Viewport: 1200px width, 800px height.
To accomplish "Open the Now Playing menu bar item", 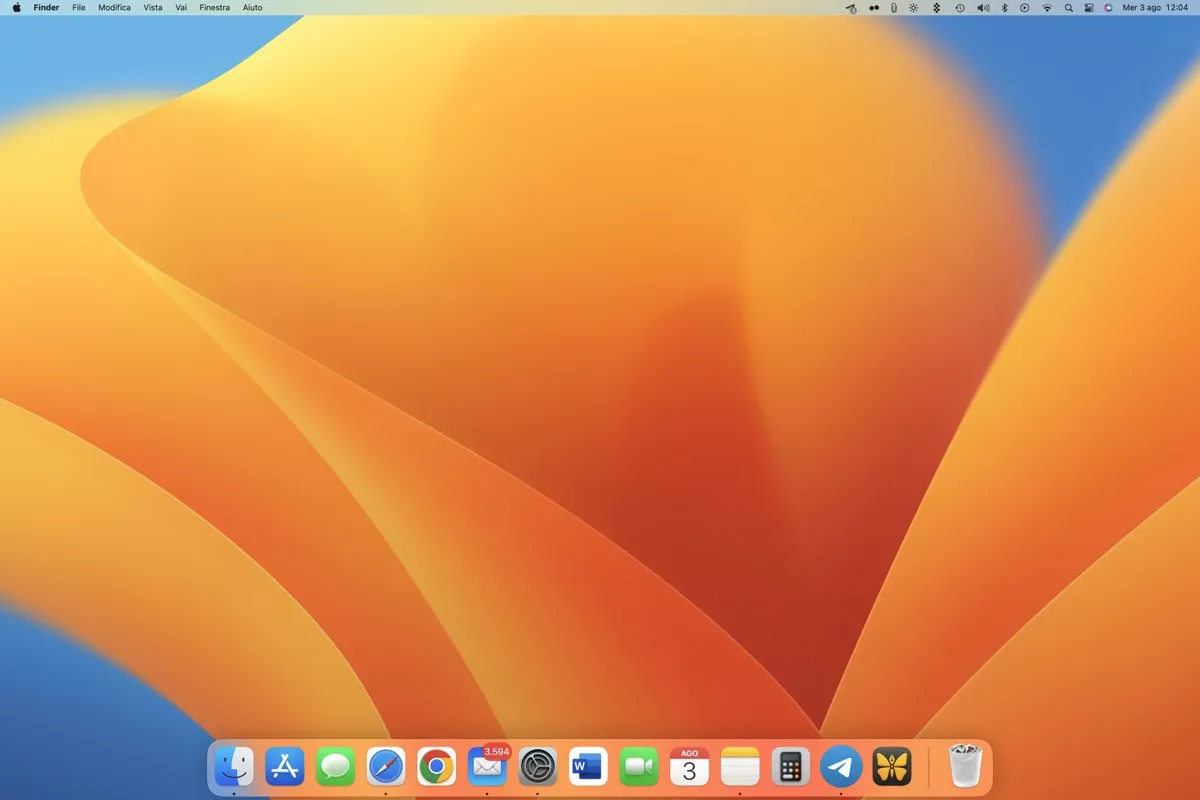I will pyautogui.click(x=1025, y=8).
